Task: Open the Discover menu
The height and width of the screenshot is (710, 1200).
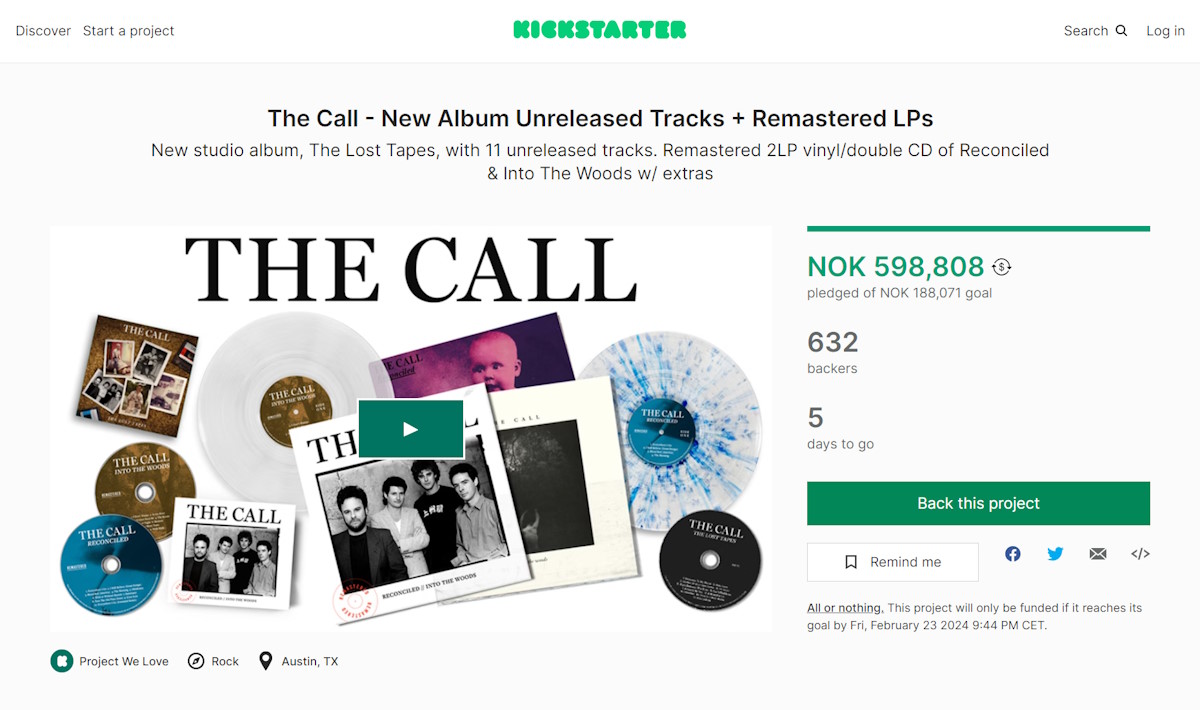Action: coord(43,31)
